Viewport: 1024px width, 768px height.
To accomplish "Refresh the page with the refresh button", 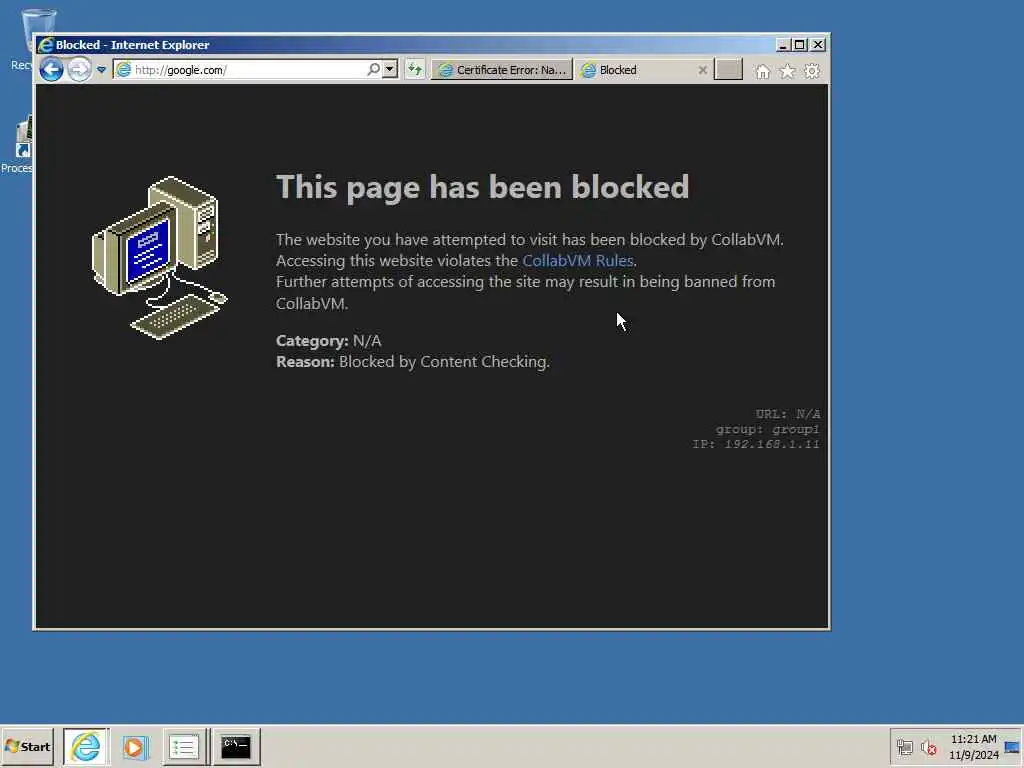I will (x=415, y=69).
